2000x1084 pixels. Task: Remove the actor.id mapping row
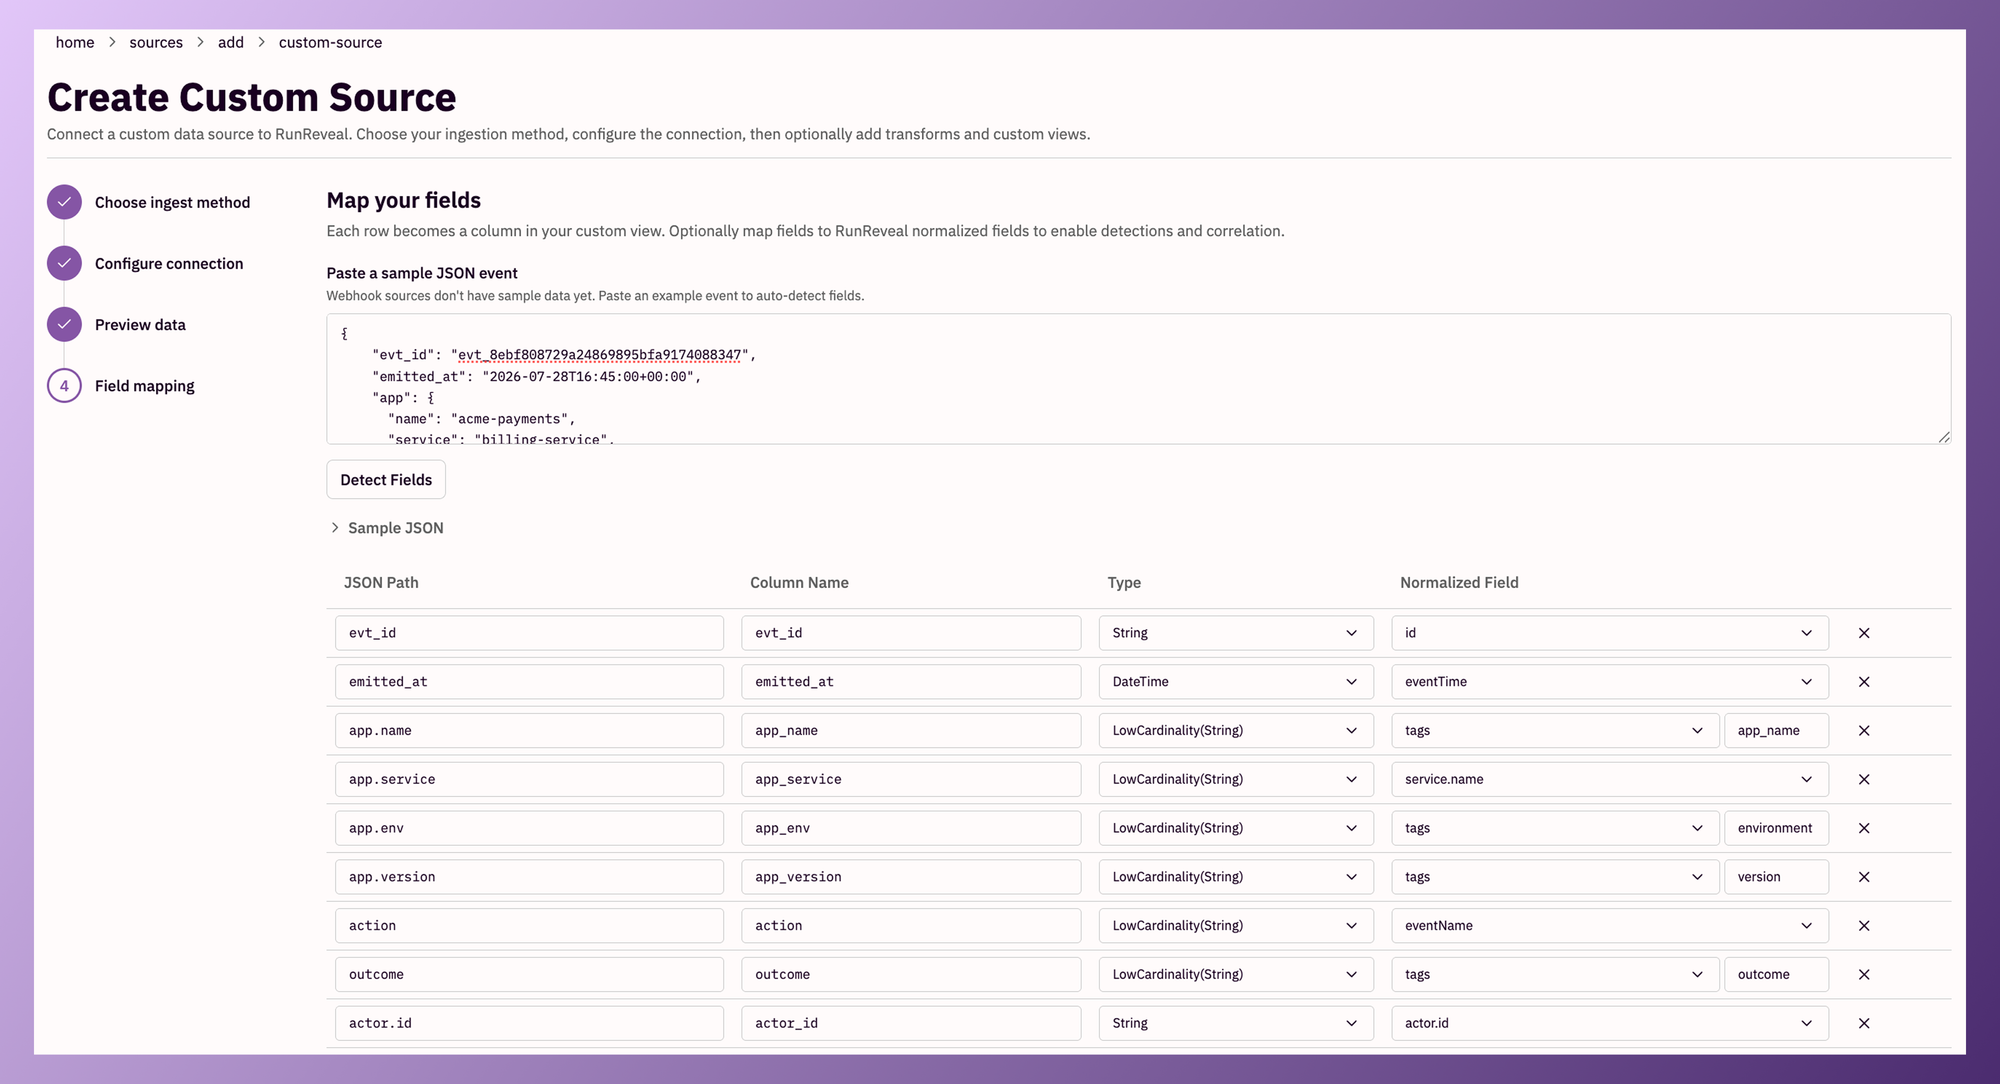click(x=1864, y=1023)
